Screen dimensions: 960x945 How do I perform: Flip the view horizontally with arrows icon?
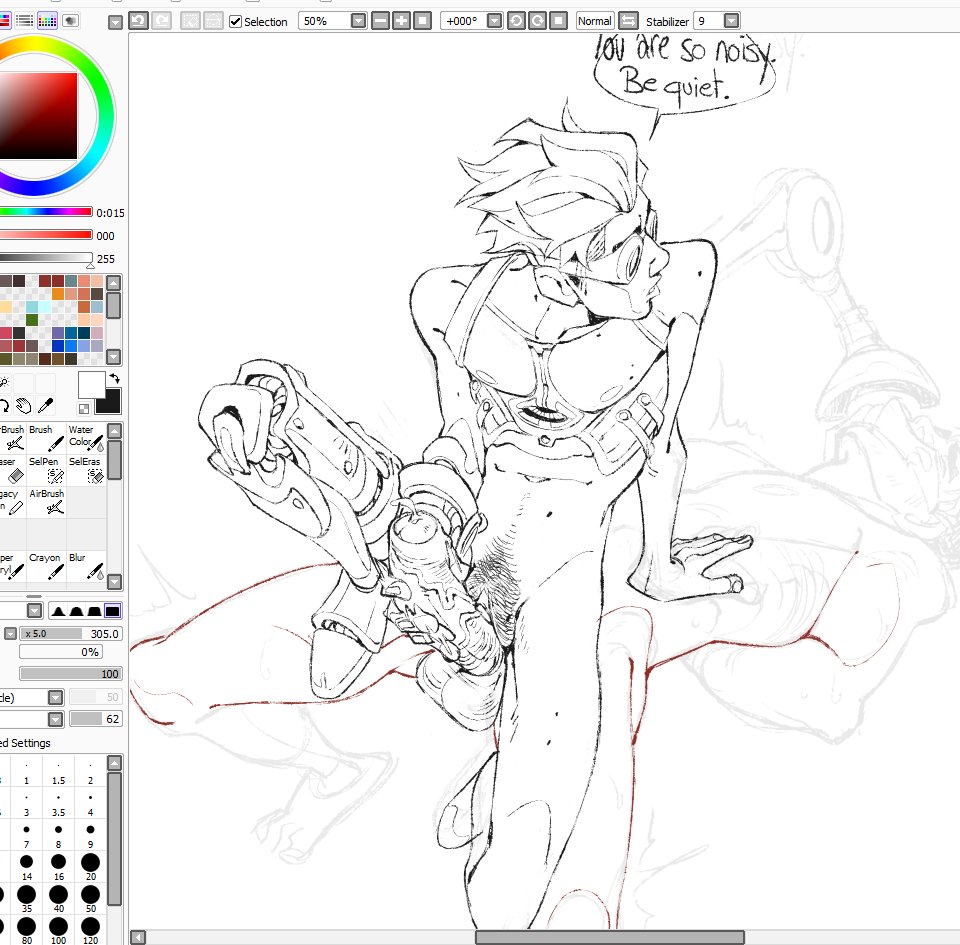point(628,21)
